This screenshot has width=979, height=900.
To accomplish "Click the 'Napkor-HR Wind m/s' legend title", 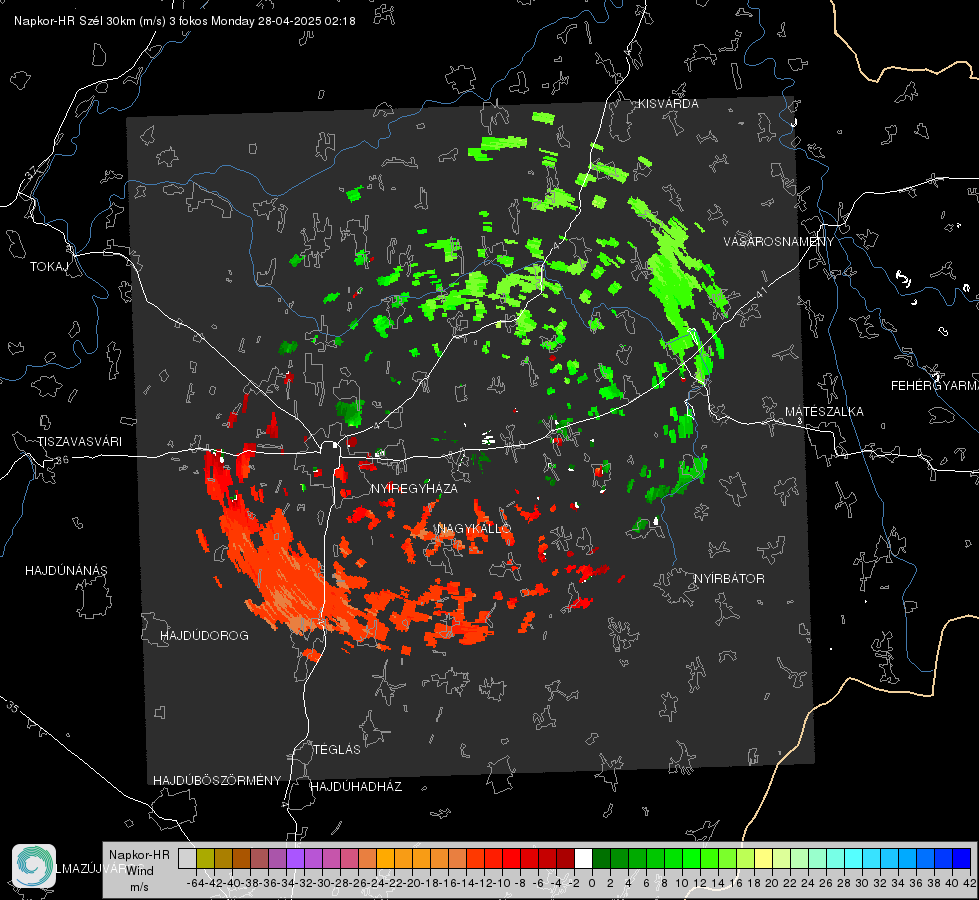I will [139, 870].
